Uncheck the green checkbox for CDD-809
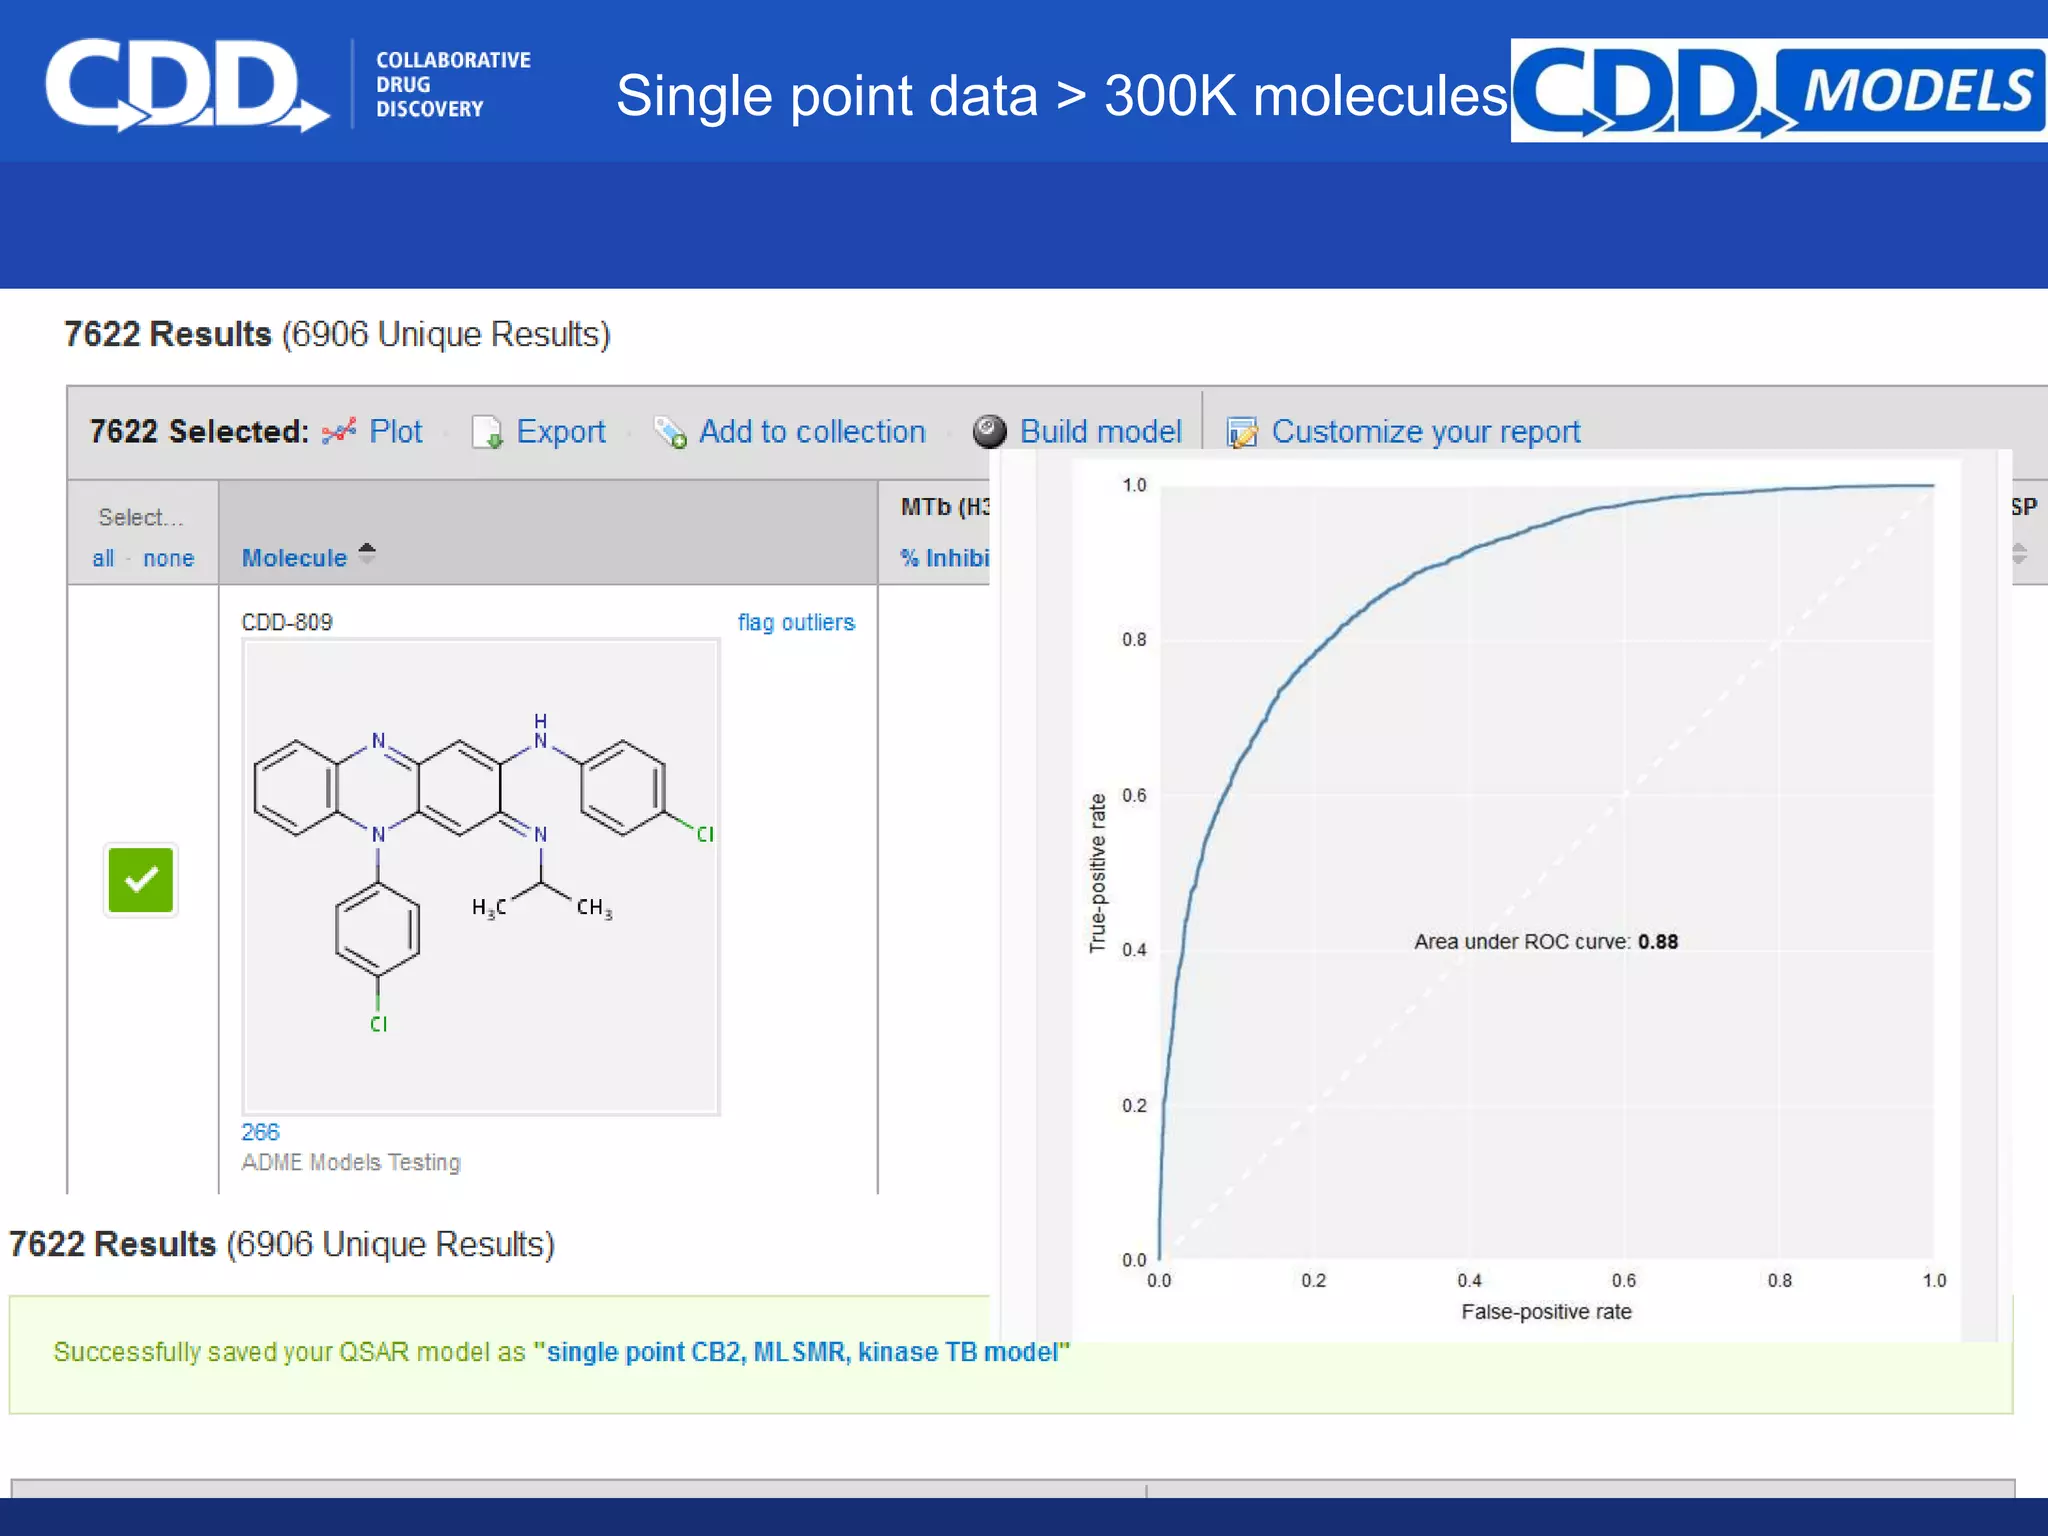The width and height of the screenshot is (2048, 1536). point(141,880)
